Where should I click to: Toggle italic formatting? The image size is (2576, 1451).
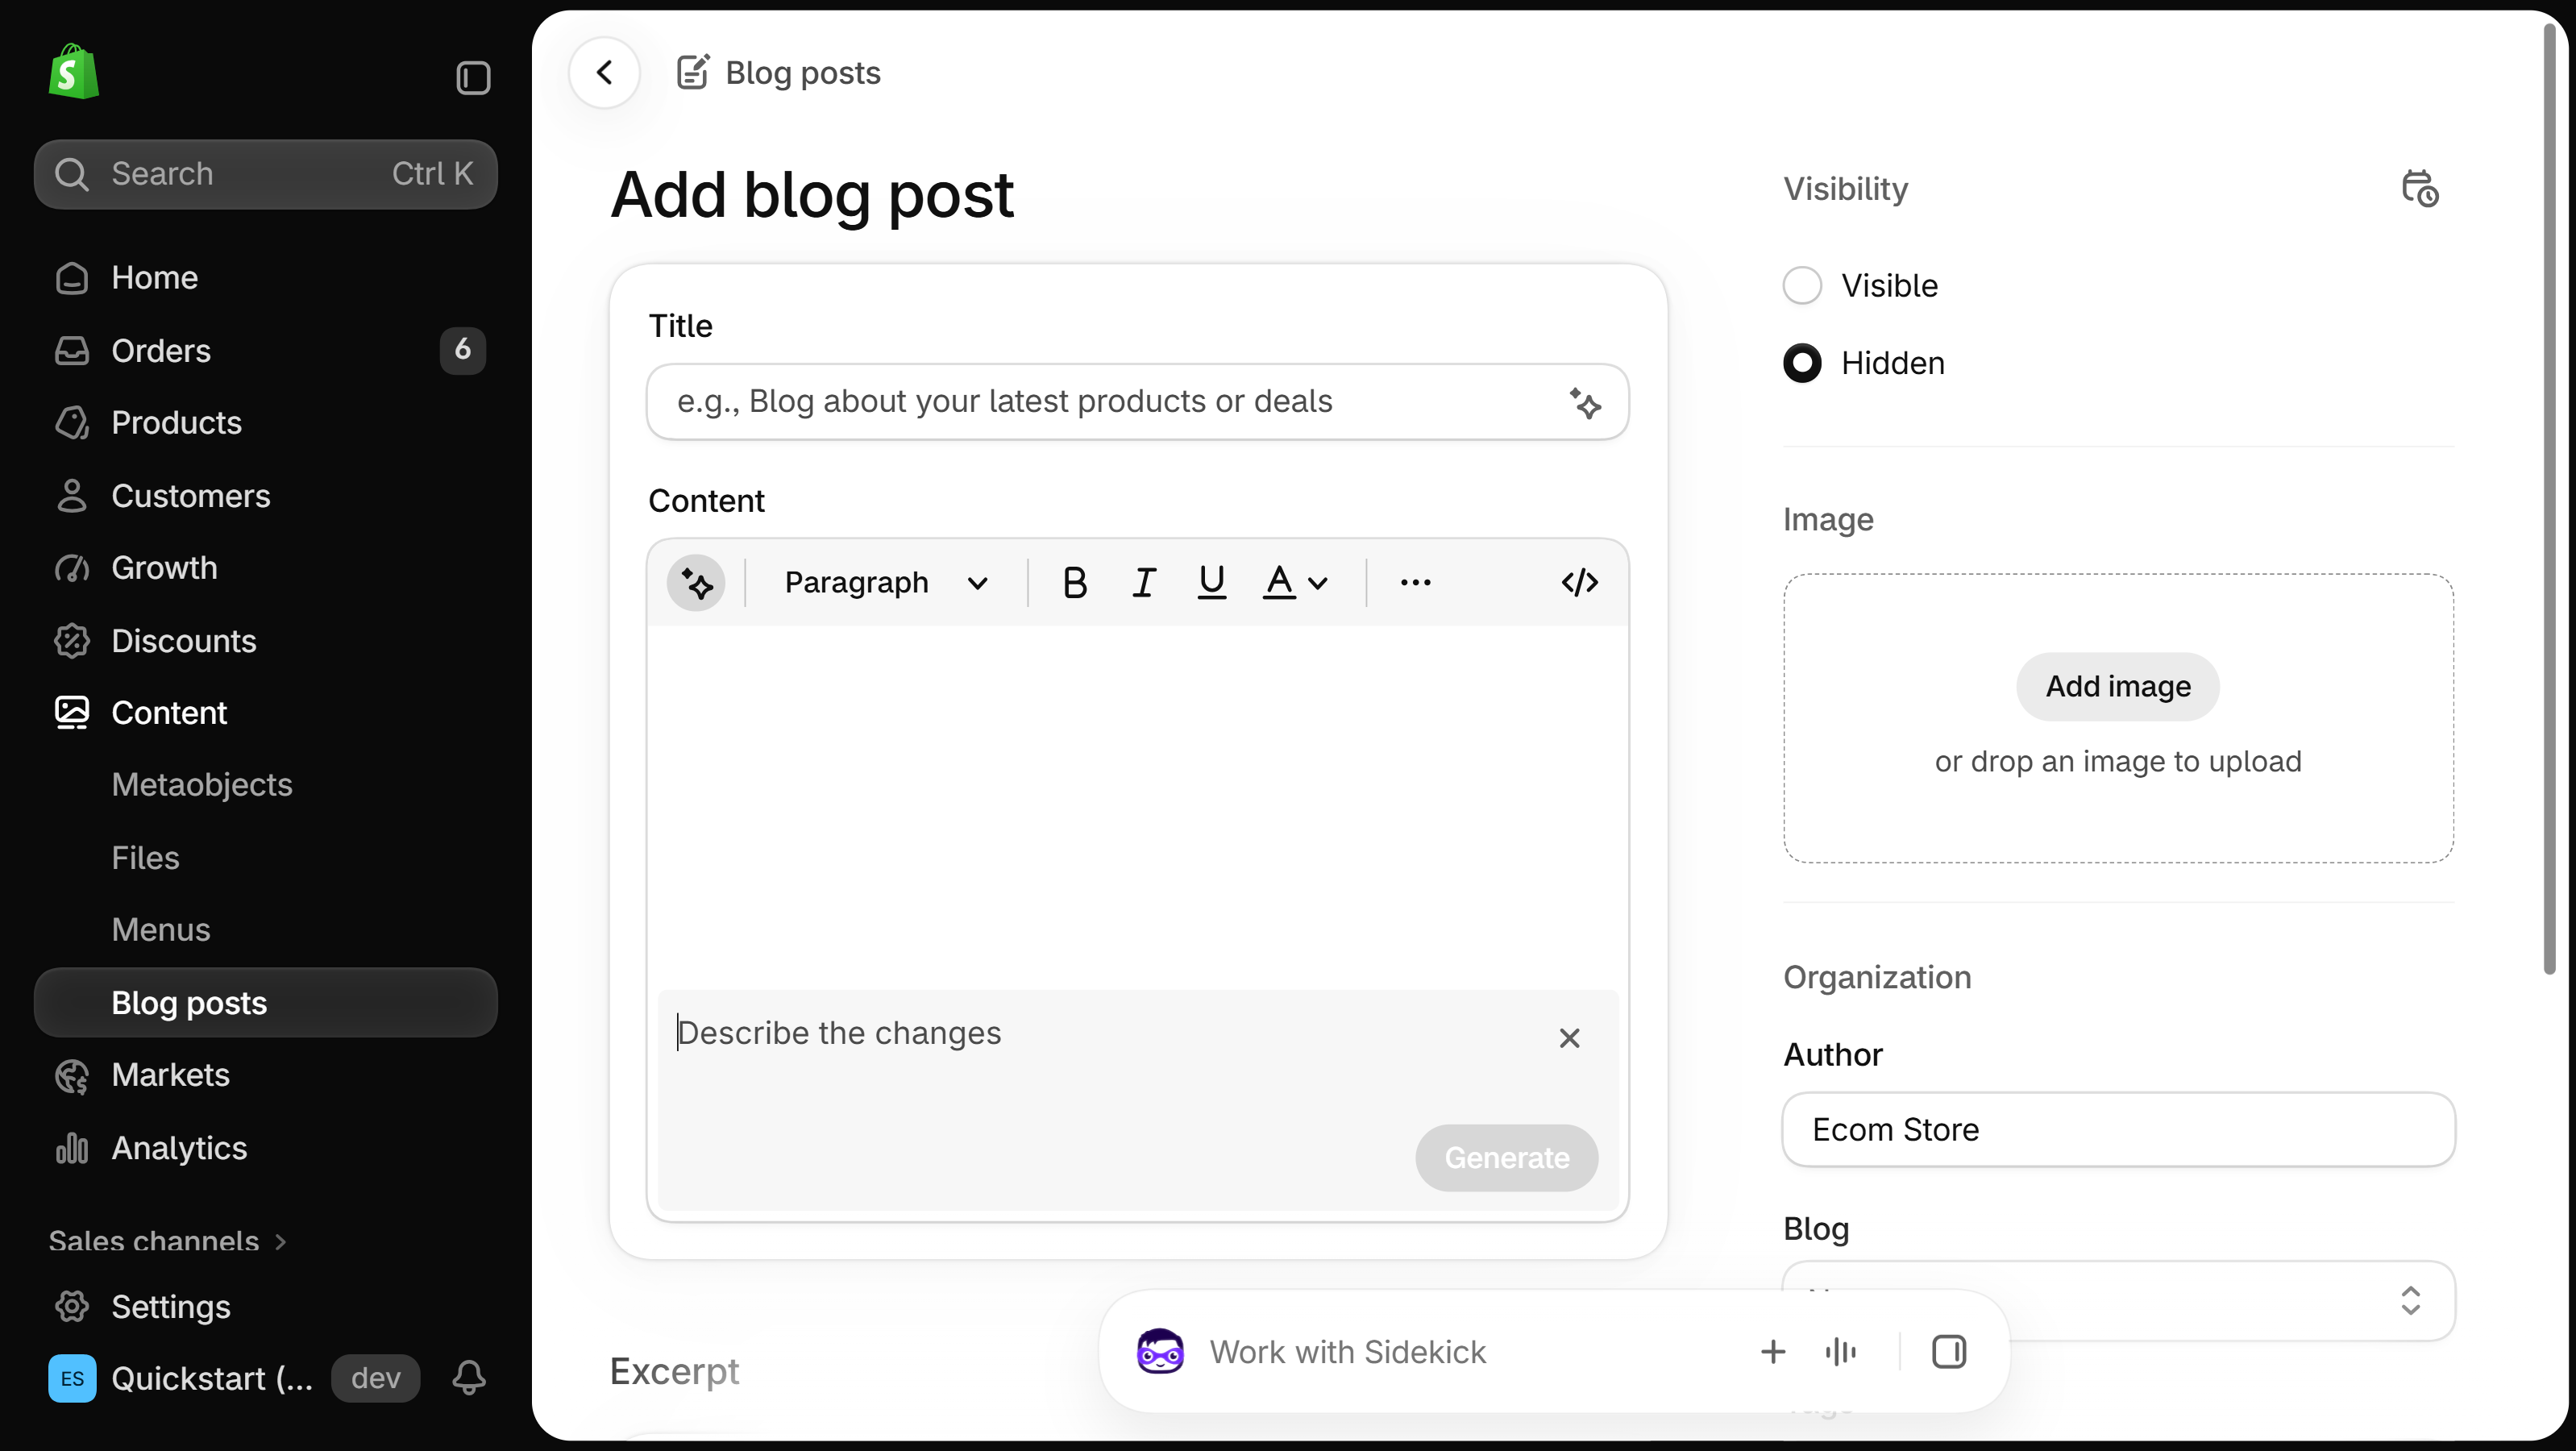pos(1143,582)
